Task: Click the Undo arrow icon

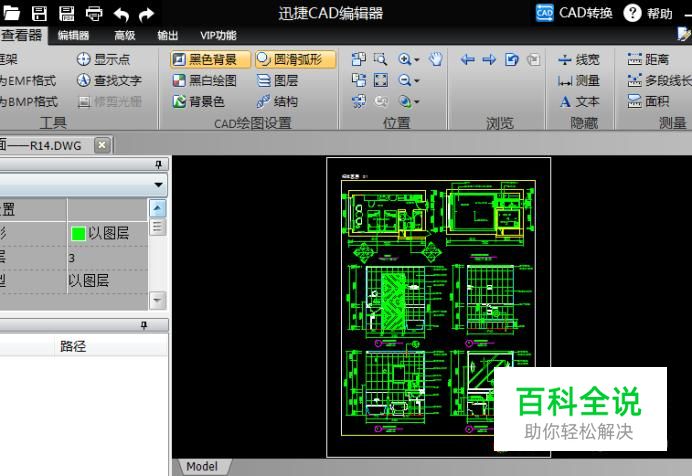Action: 121,13
